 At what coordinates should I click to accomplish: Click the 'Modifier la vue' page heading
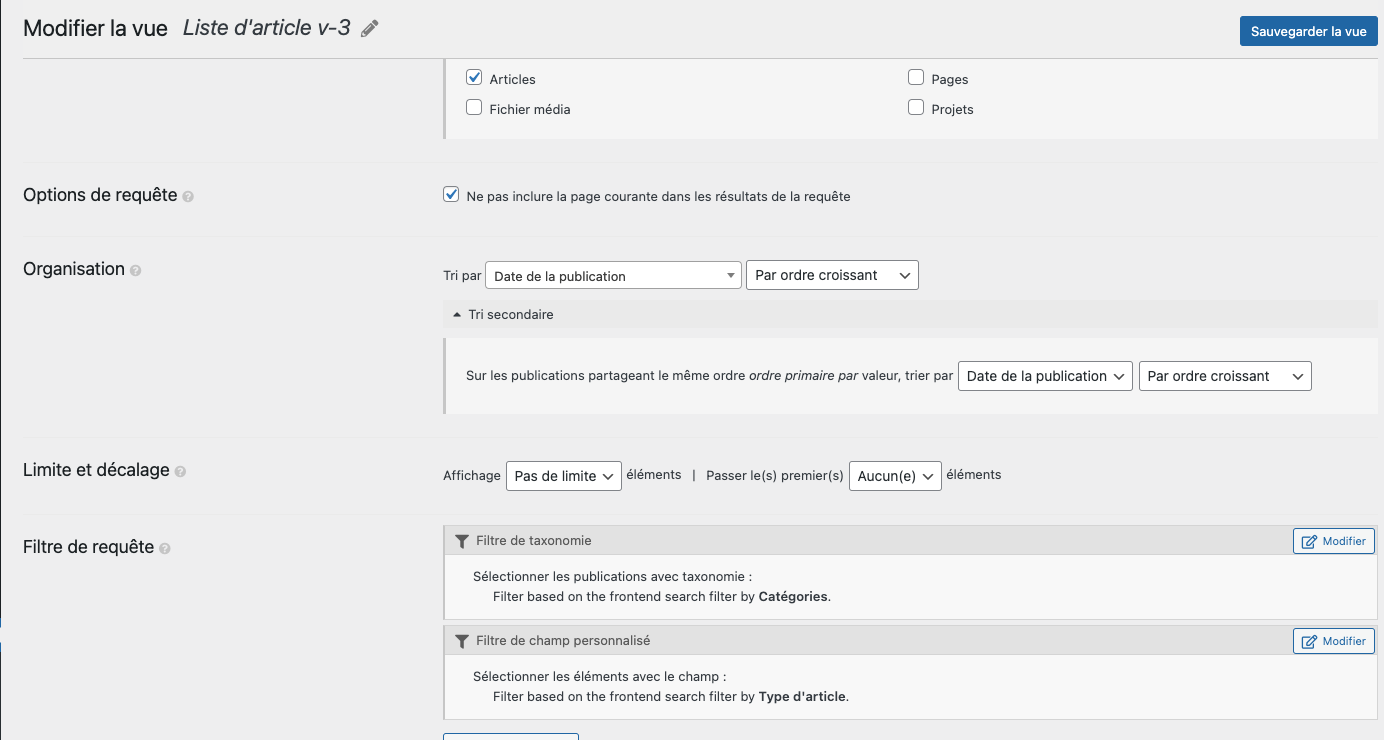pyautogui.click(x=95, y=28)
